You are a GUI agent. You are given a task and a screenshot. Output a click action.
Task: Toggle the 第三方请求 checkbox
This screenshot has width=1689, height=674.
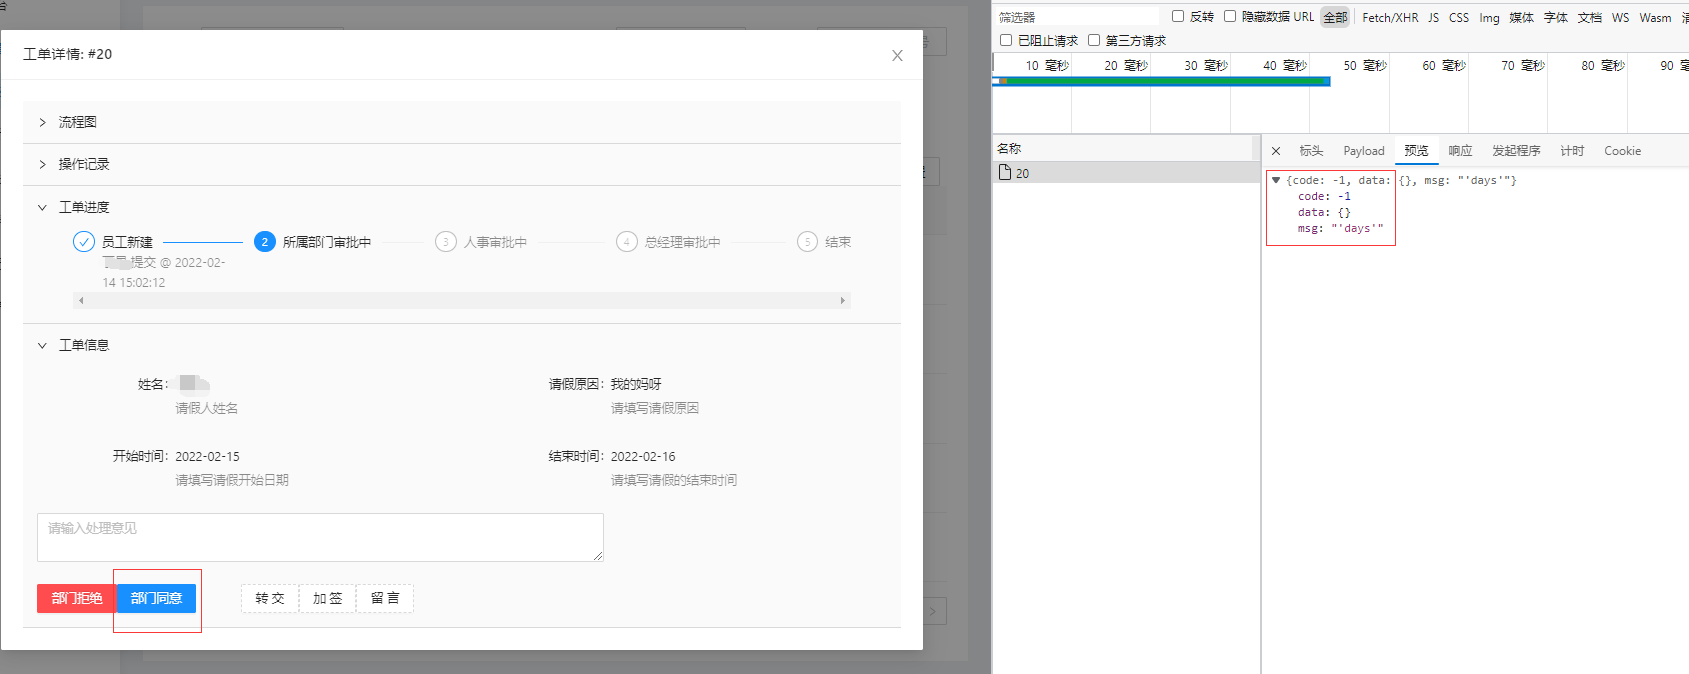pyautogui.click(x=1094, y=40)
